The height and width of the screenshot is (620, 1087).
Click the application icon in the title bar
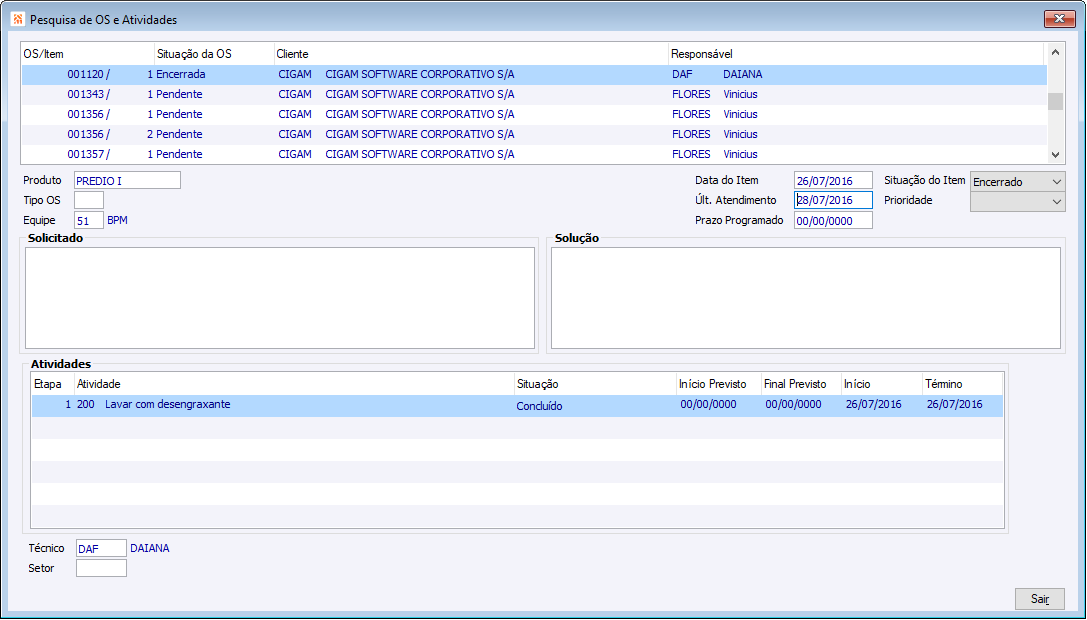coord(18,19)
